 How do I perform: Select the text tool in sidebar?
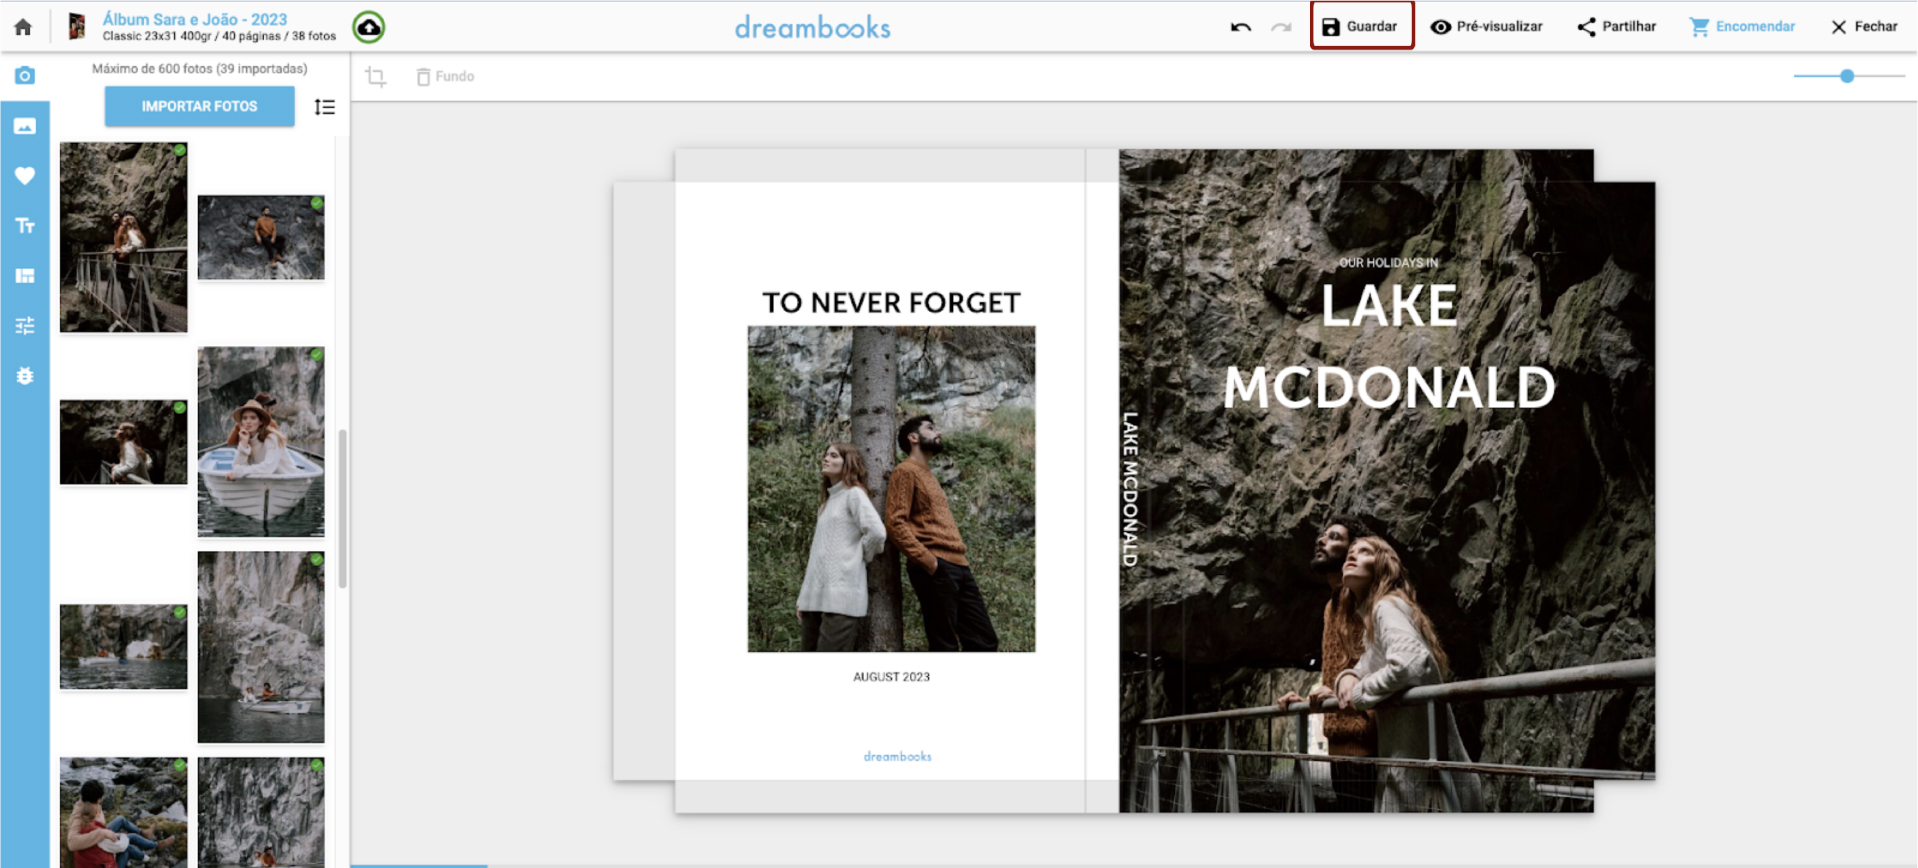tap(25, 226)
